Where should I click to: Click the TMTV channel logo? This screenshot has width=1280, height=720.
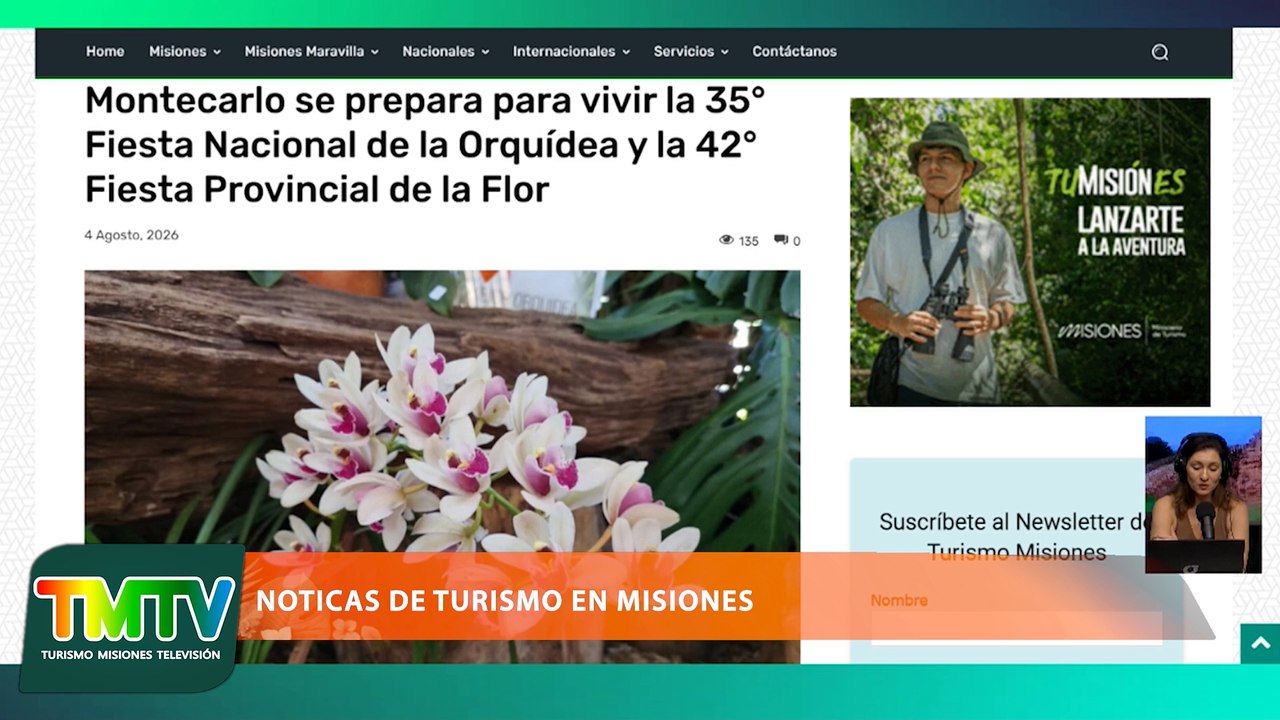(133, 618)
